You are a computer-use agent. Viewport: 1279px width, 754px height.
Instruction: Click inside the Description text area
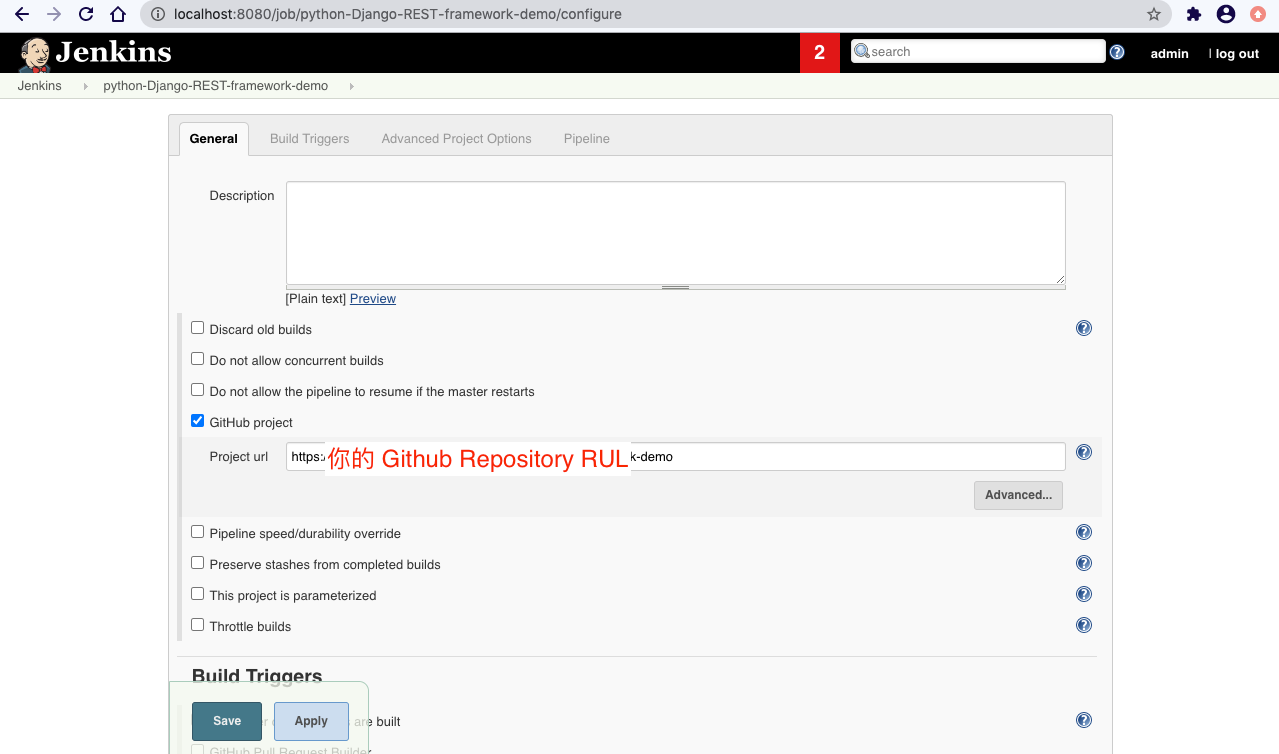point(675,232)
